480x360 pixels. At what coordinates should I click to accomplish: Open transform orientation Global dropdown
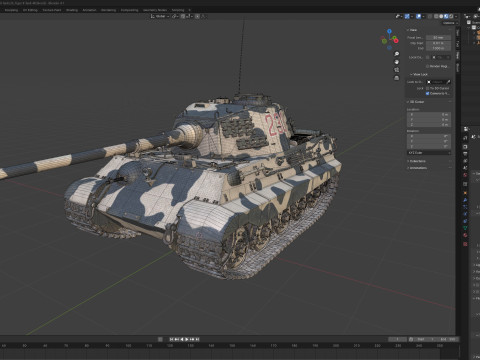point(160,16)
